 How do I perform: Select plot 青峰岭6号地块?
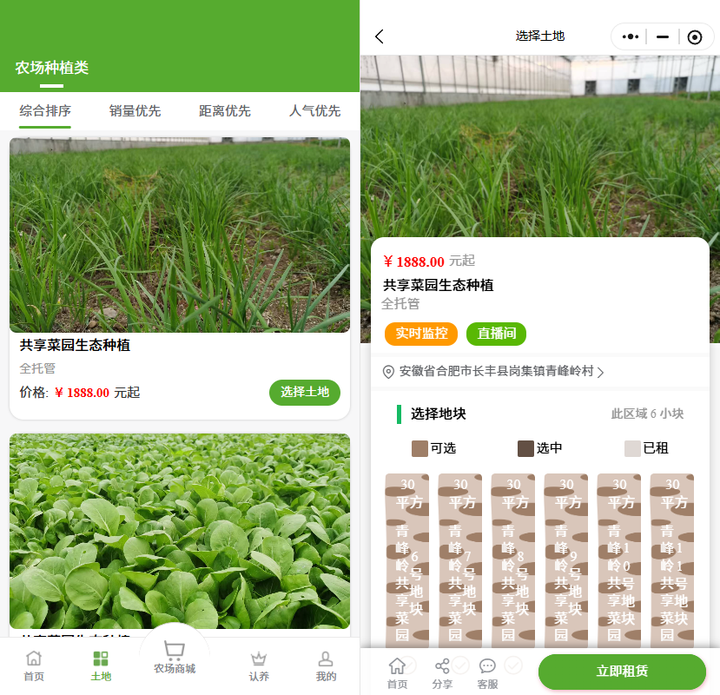coord(407,560)
